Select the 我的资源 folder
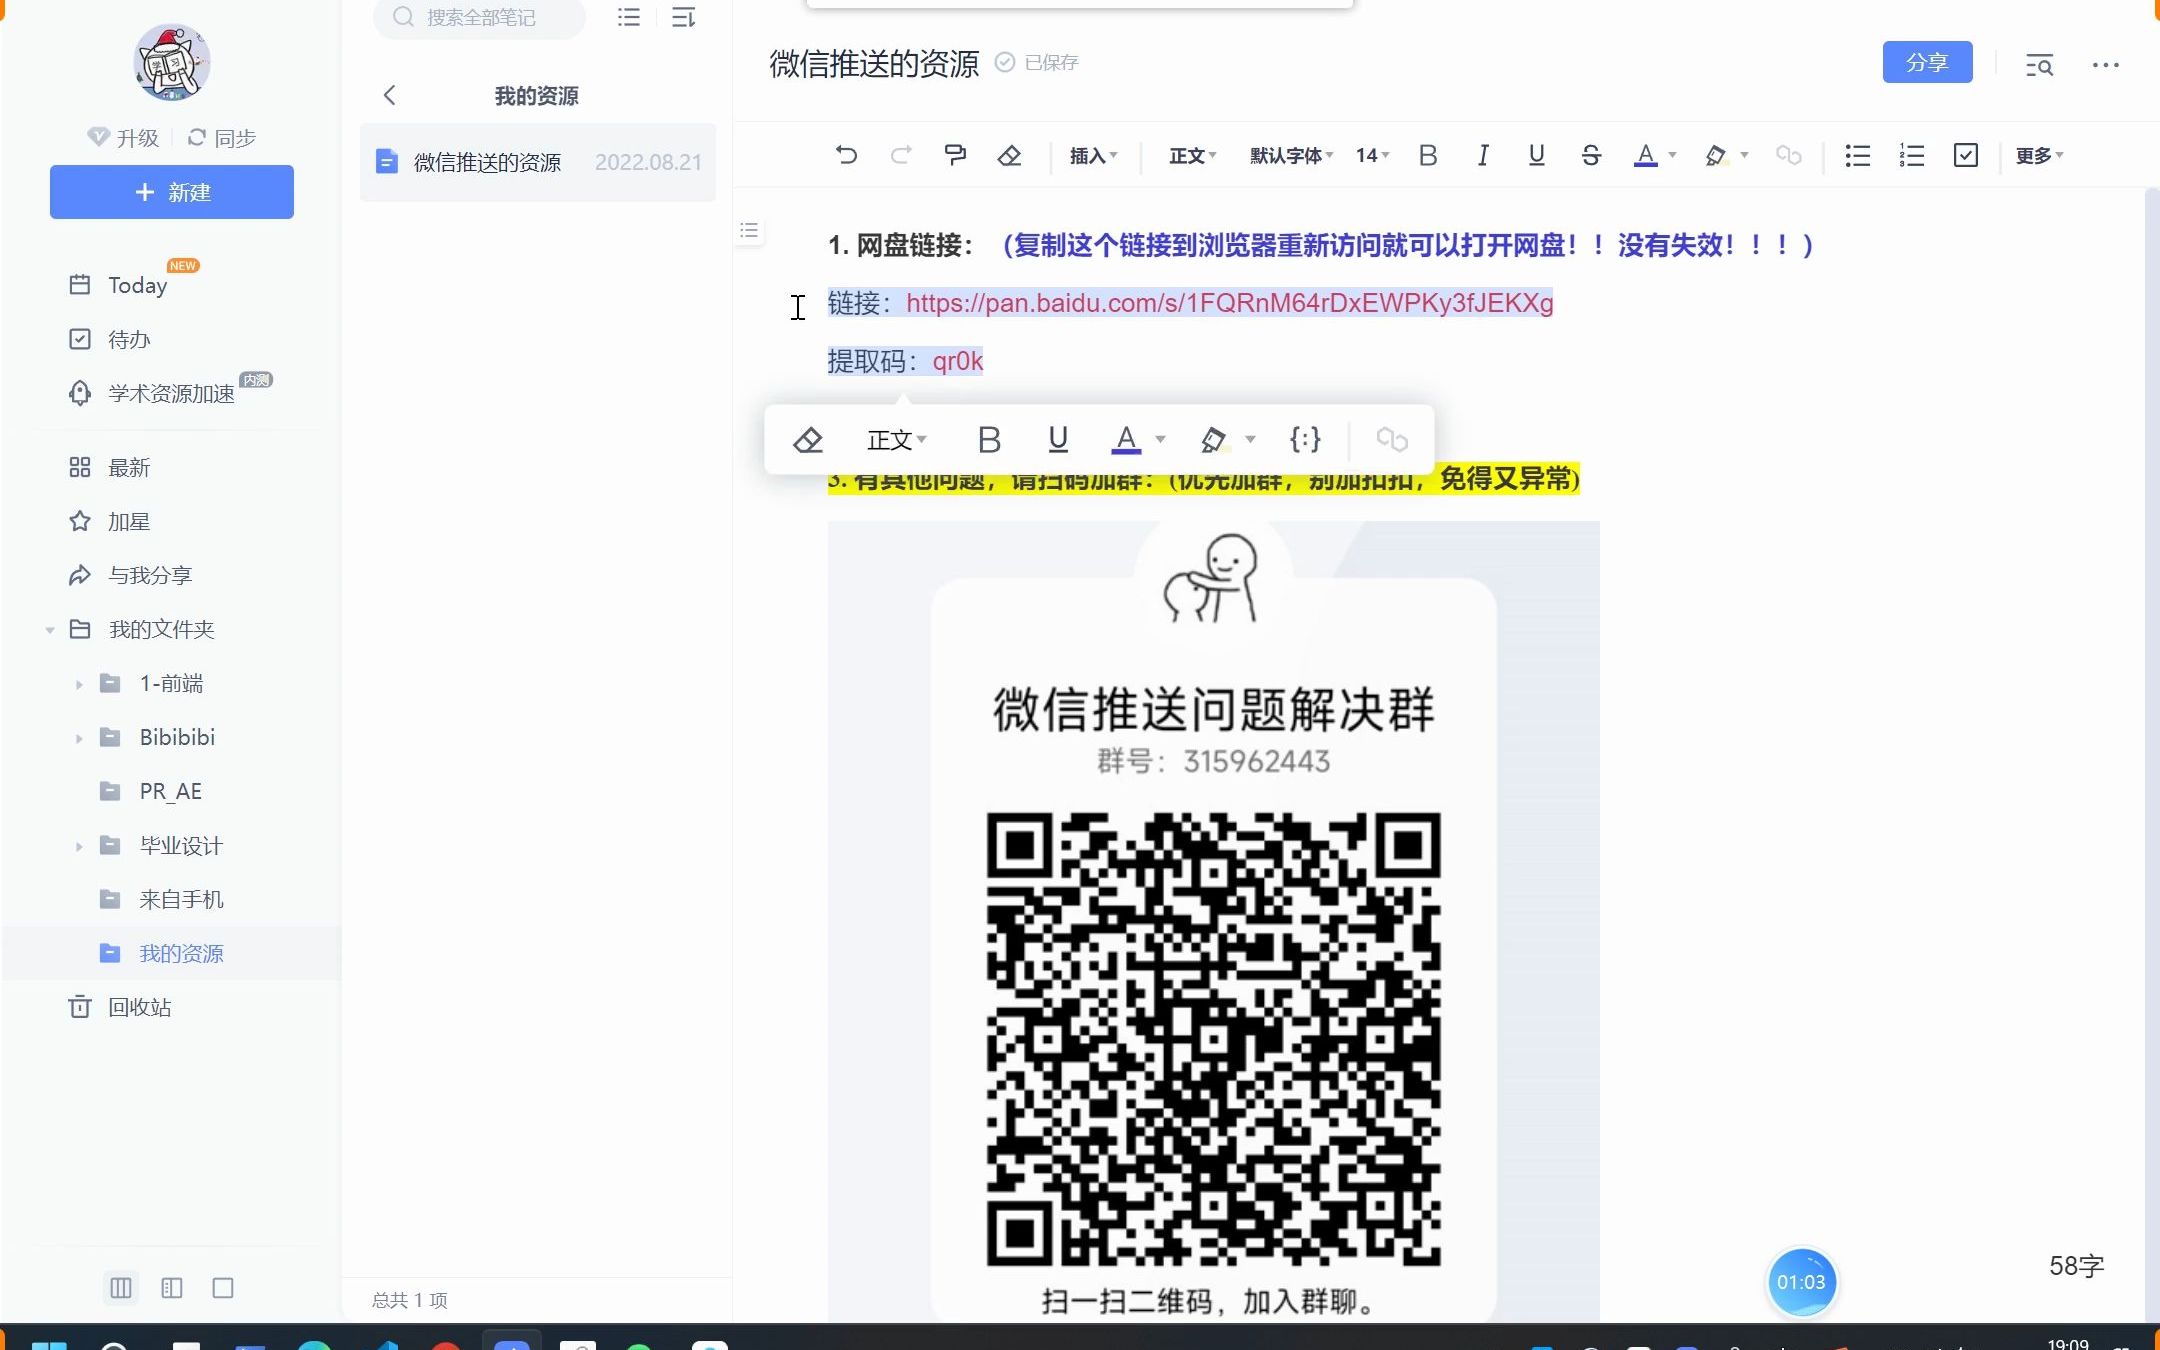The width and height of the screenshot is (2160, 1350). pyautogui.click(x=181, y=953)
